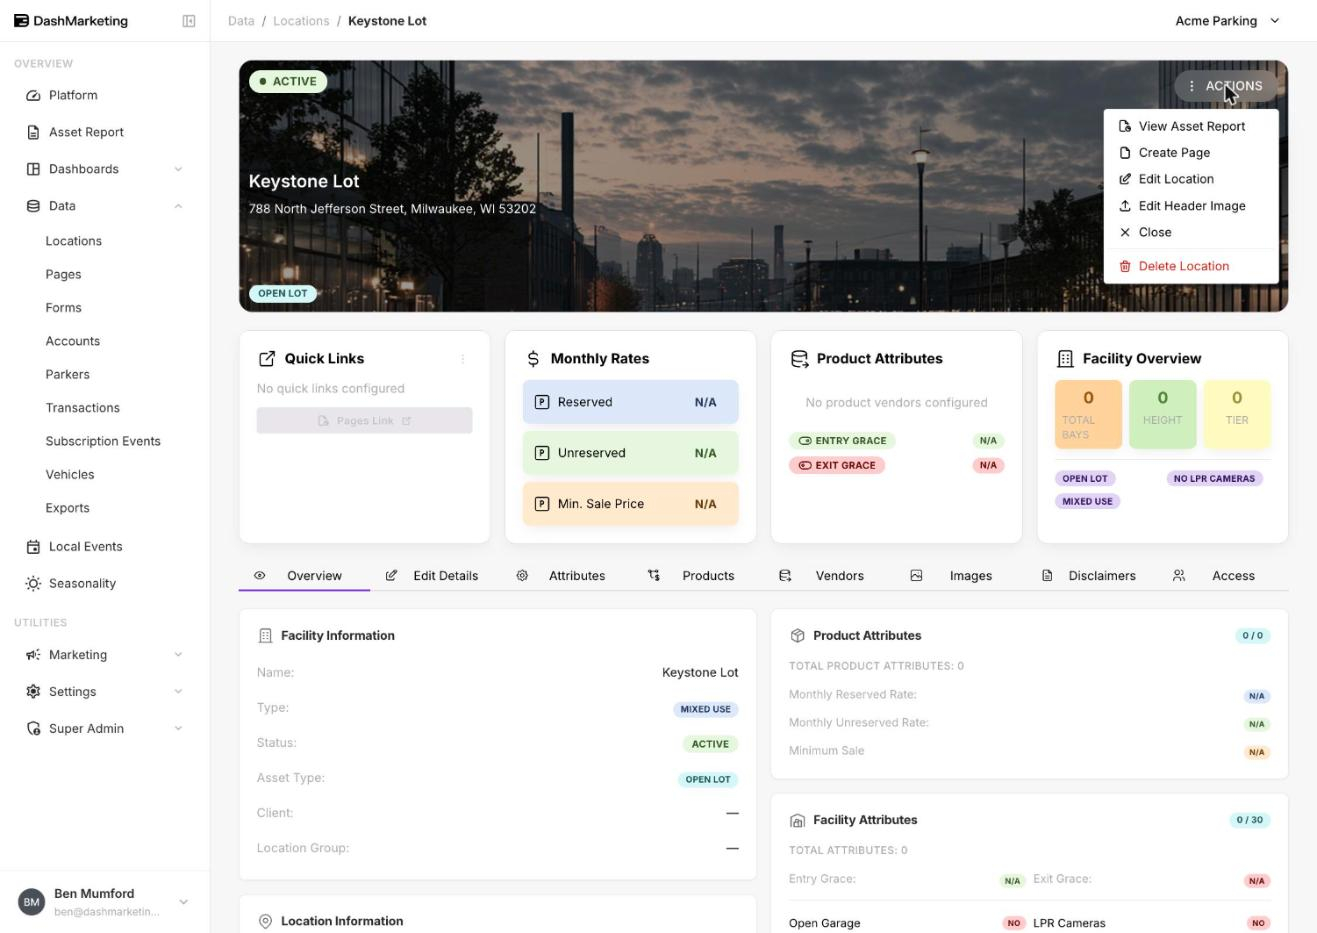Click the NO LPR CAMERAS tag
Screen dimensions: 1317x933
coord(1214,479)
